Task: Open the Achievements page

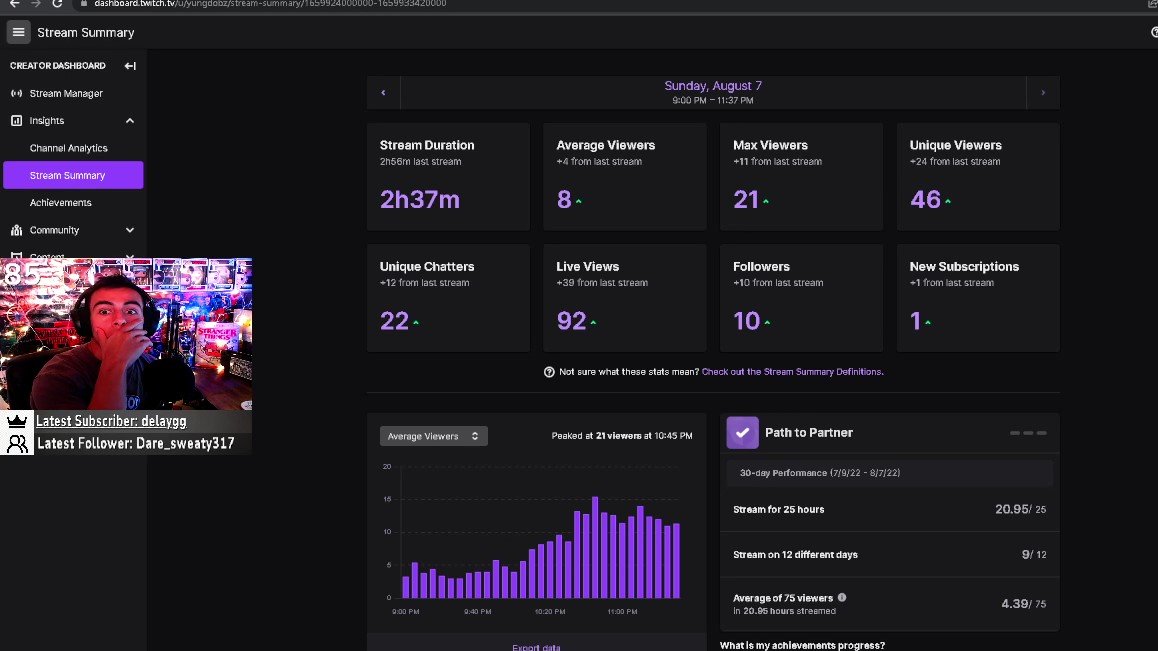Action: click(x=61, y=202)
